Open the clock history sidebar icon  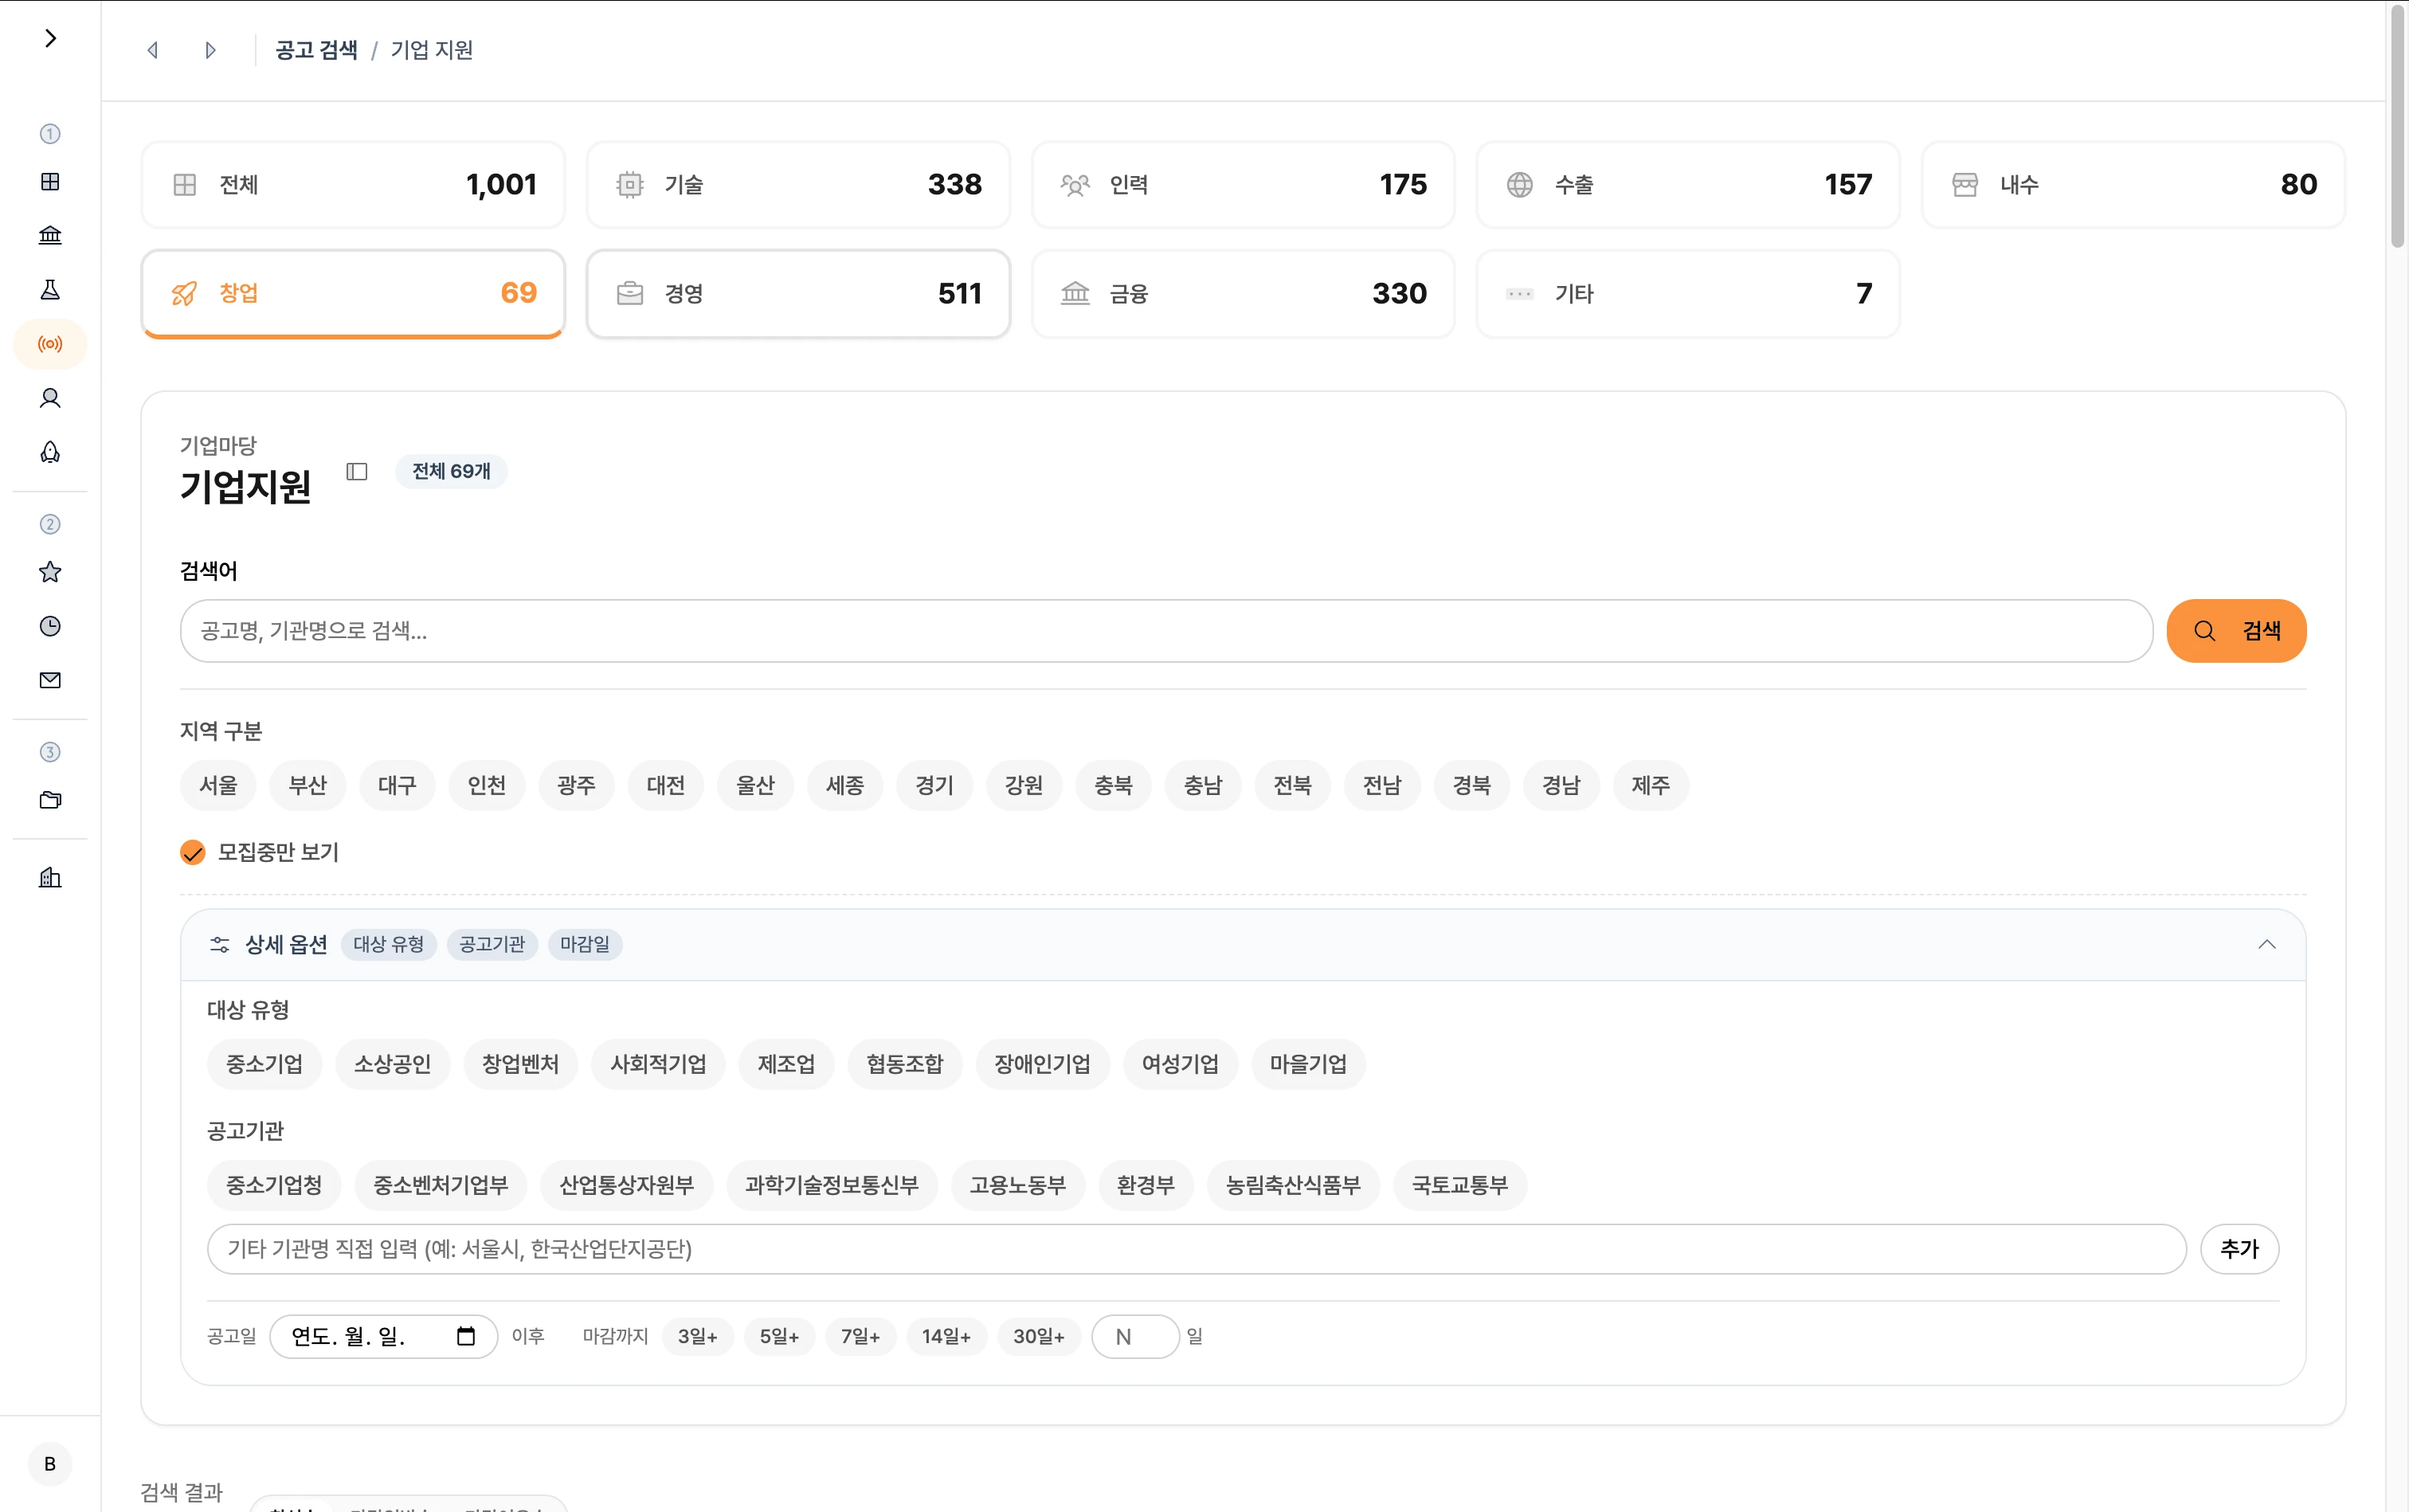point(50,626)
